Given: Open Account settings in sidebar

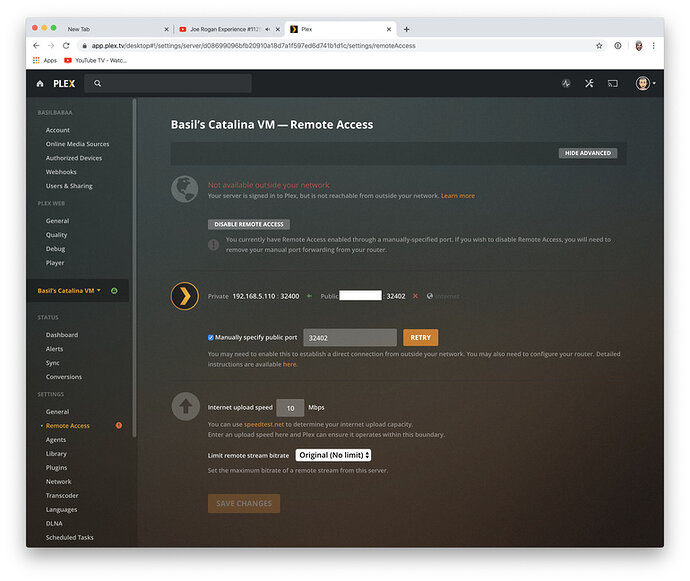Looking at the screenshot, I should click(58, 130).
